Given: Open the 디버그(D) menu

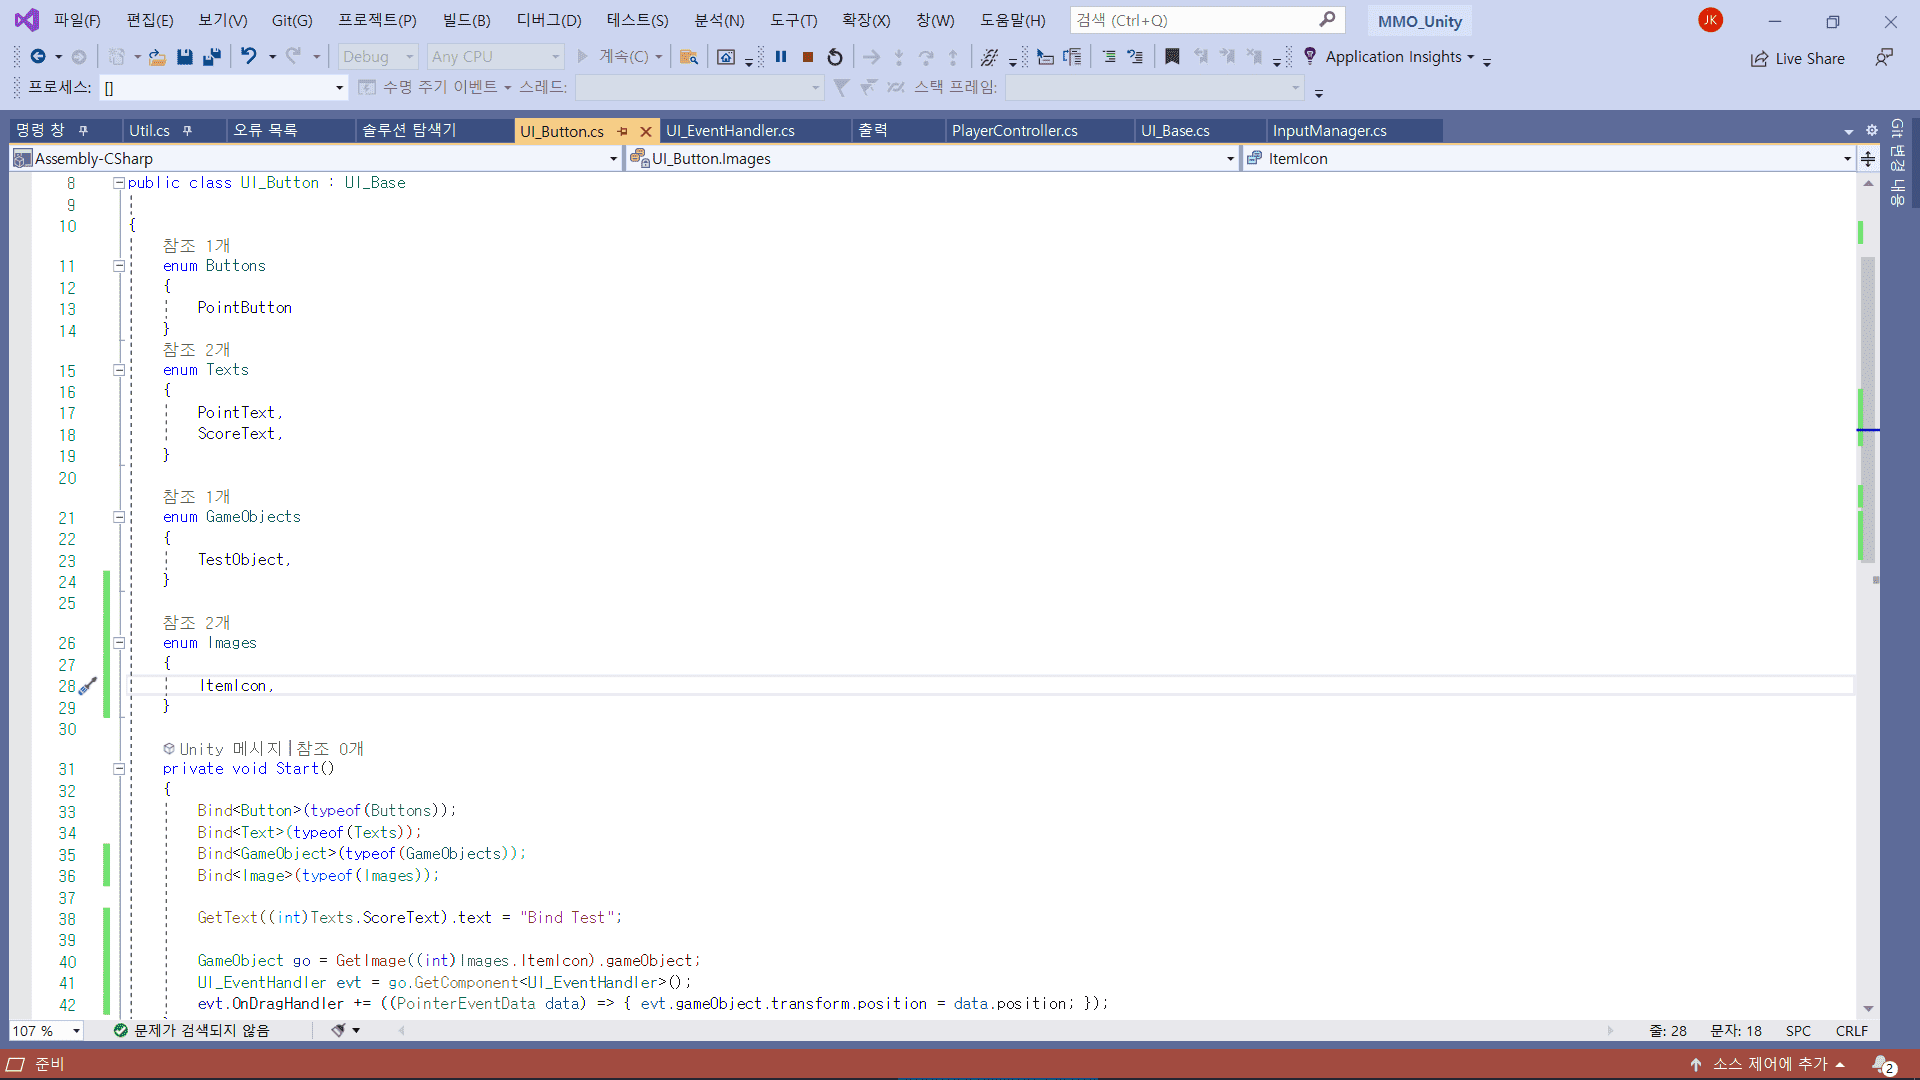Looking at the screenshot, I should coord(549,20).
